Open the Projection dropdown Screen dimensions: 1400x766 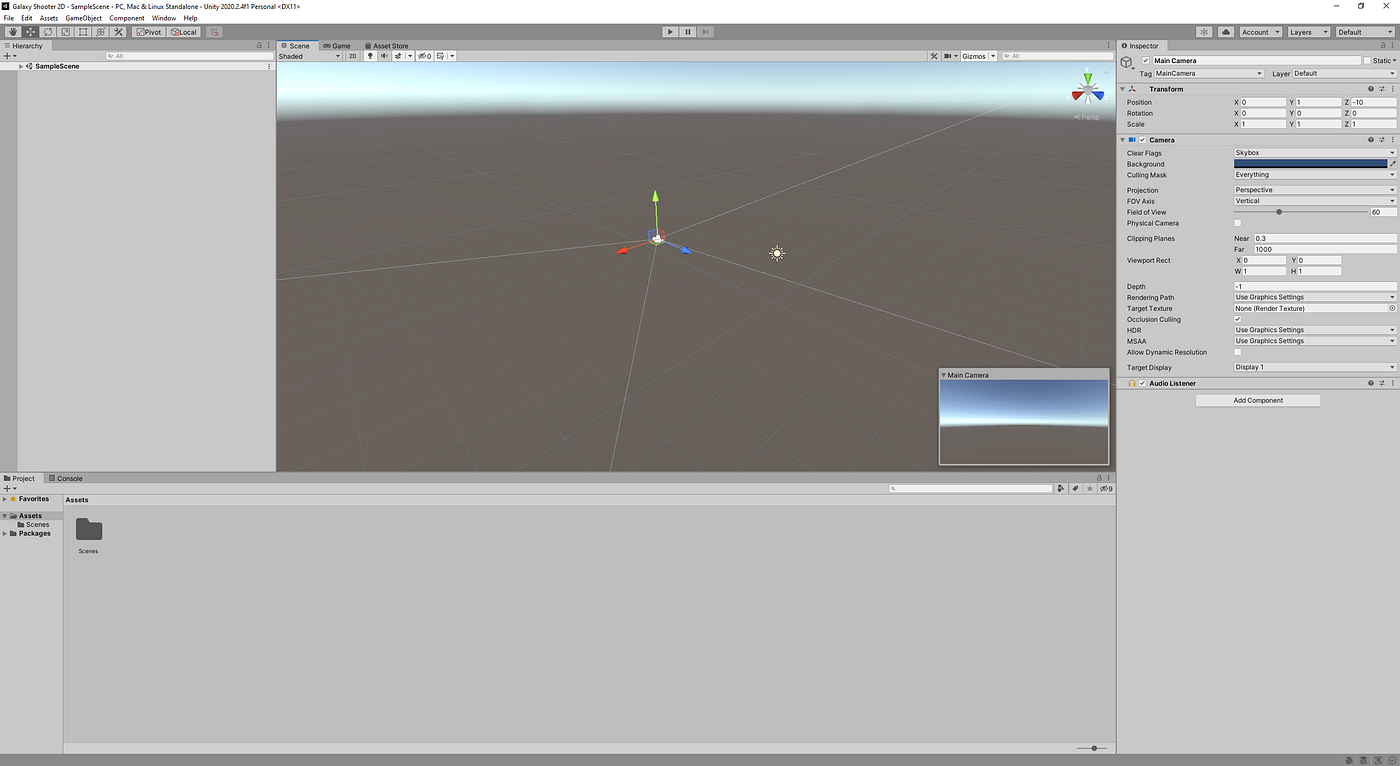click(1315, 190)
